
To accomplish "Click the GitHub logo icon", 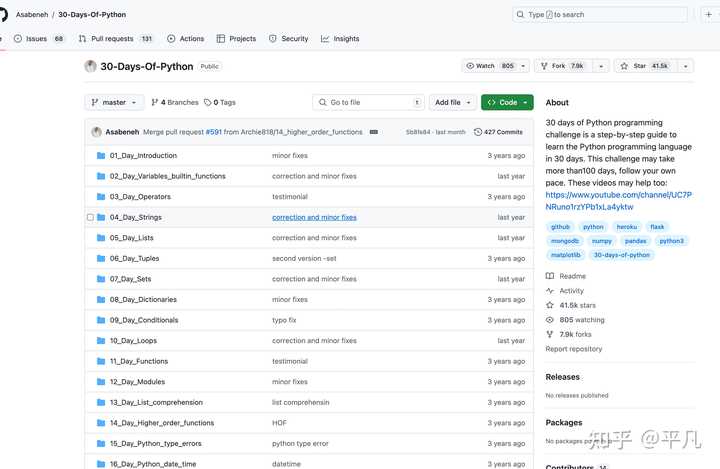I will pyautogui.click(x=3, y=14).
